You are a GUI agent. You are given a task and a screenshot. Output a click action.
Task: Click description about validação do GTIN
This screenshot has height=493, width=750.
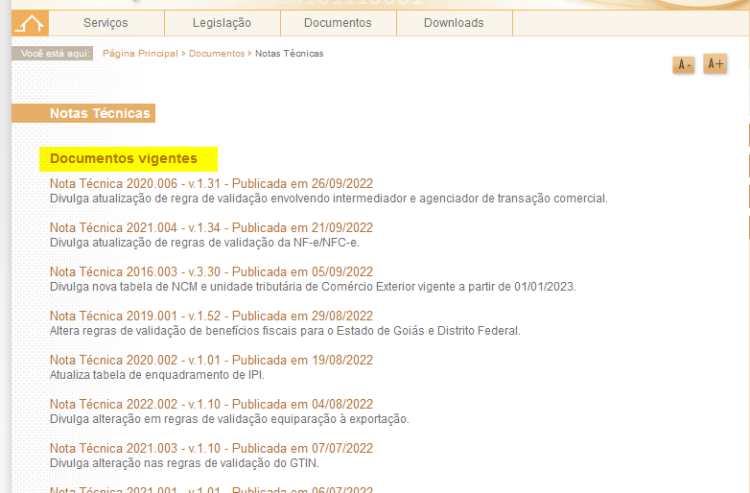click(184, 463)
